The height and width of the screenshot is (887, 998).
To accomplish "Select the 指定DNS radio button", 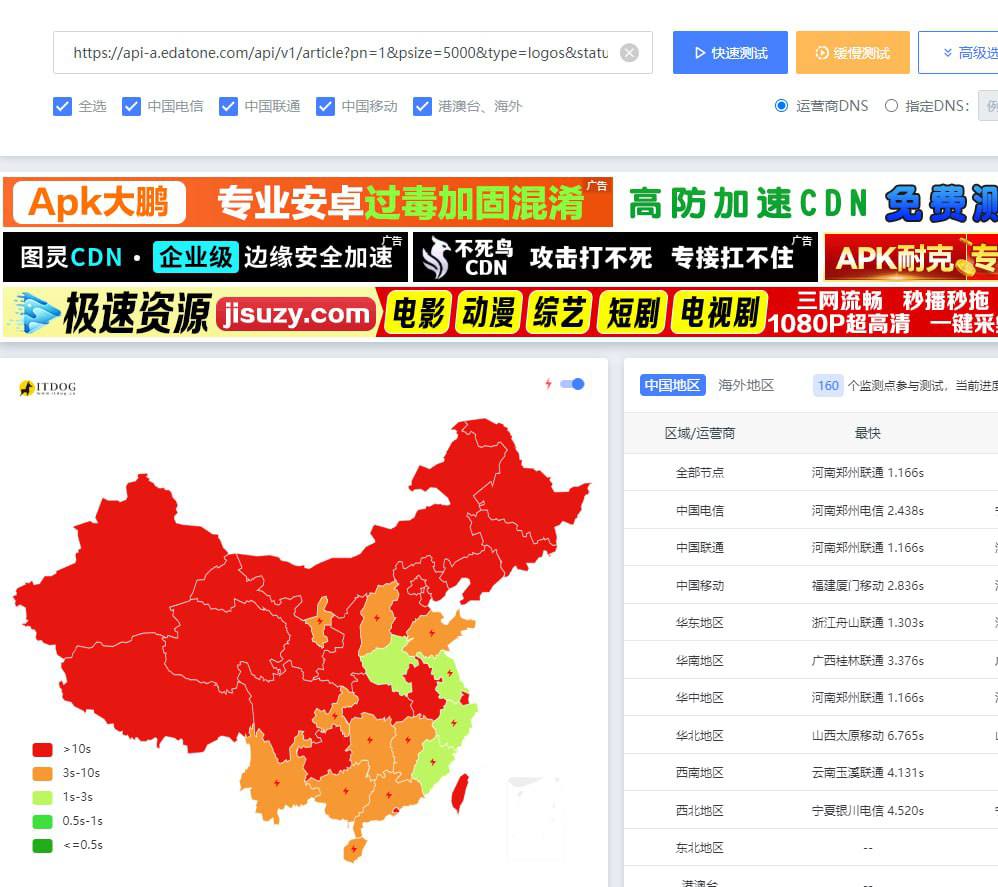I will coord(891,106).
